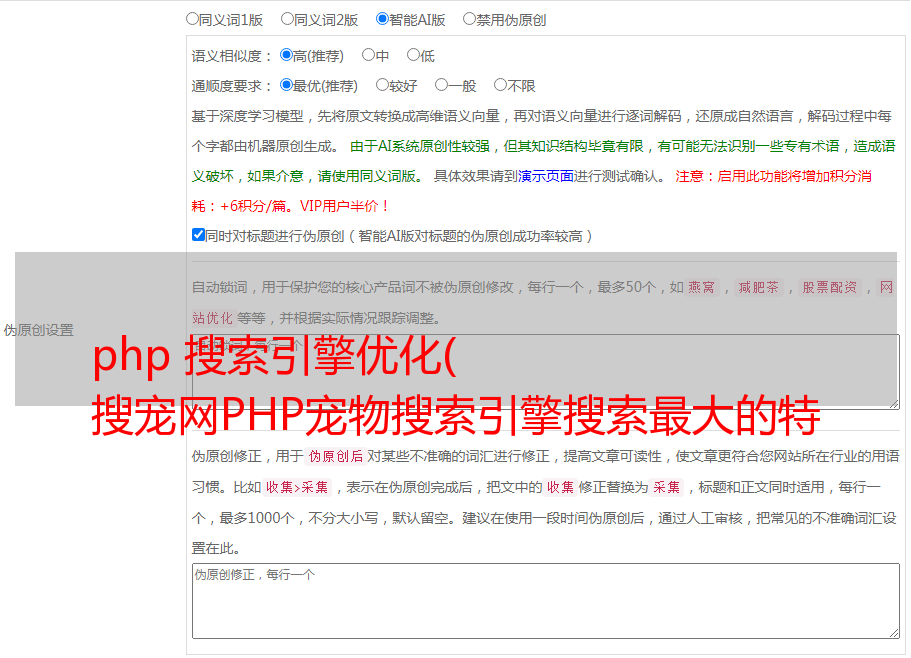Set 通顺度要求 to 一般

click(442, 85)
